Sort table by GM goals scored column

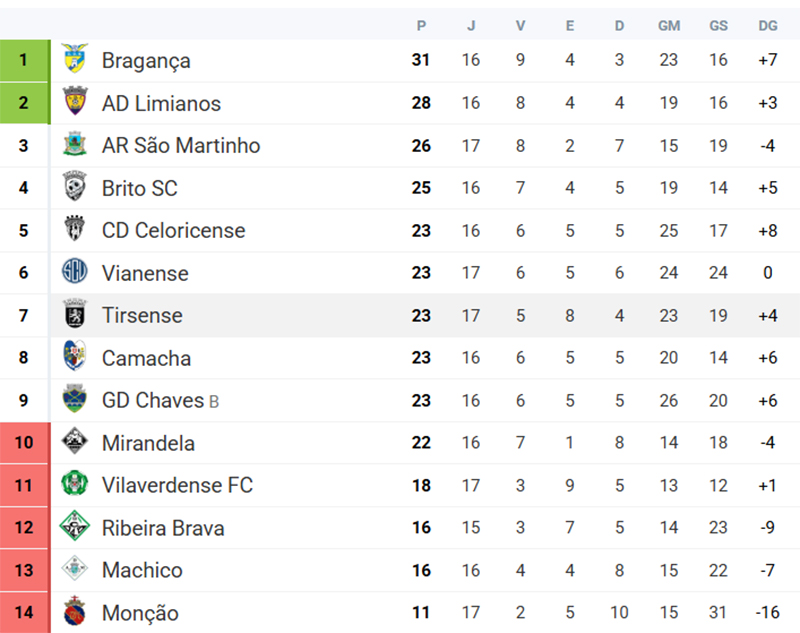[x=668, y=25]
